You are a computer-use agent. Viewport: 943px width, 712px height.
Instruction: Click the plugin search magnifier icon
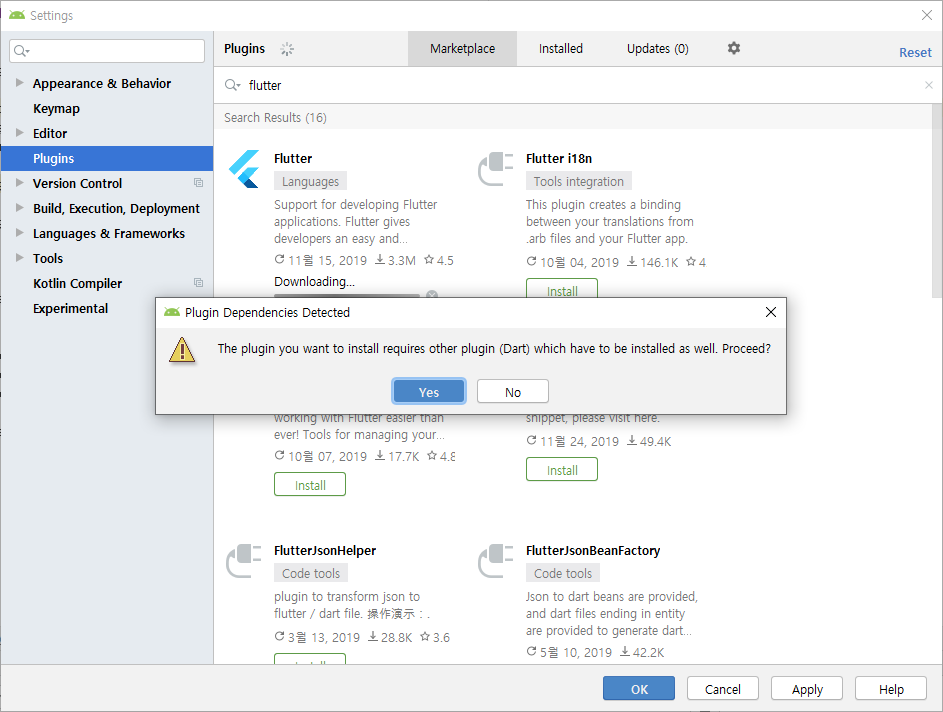click(232, 85)
